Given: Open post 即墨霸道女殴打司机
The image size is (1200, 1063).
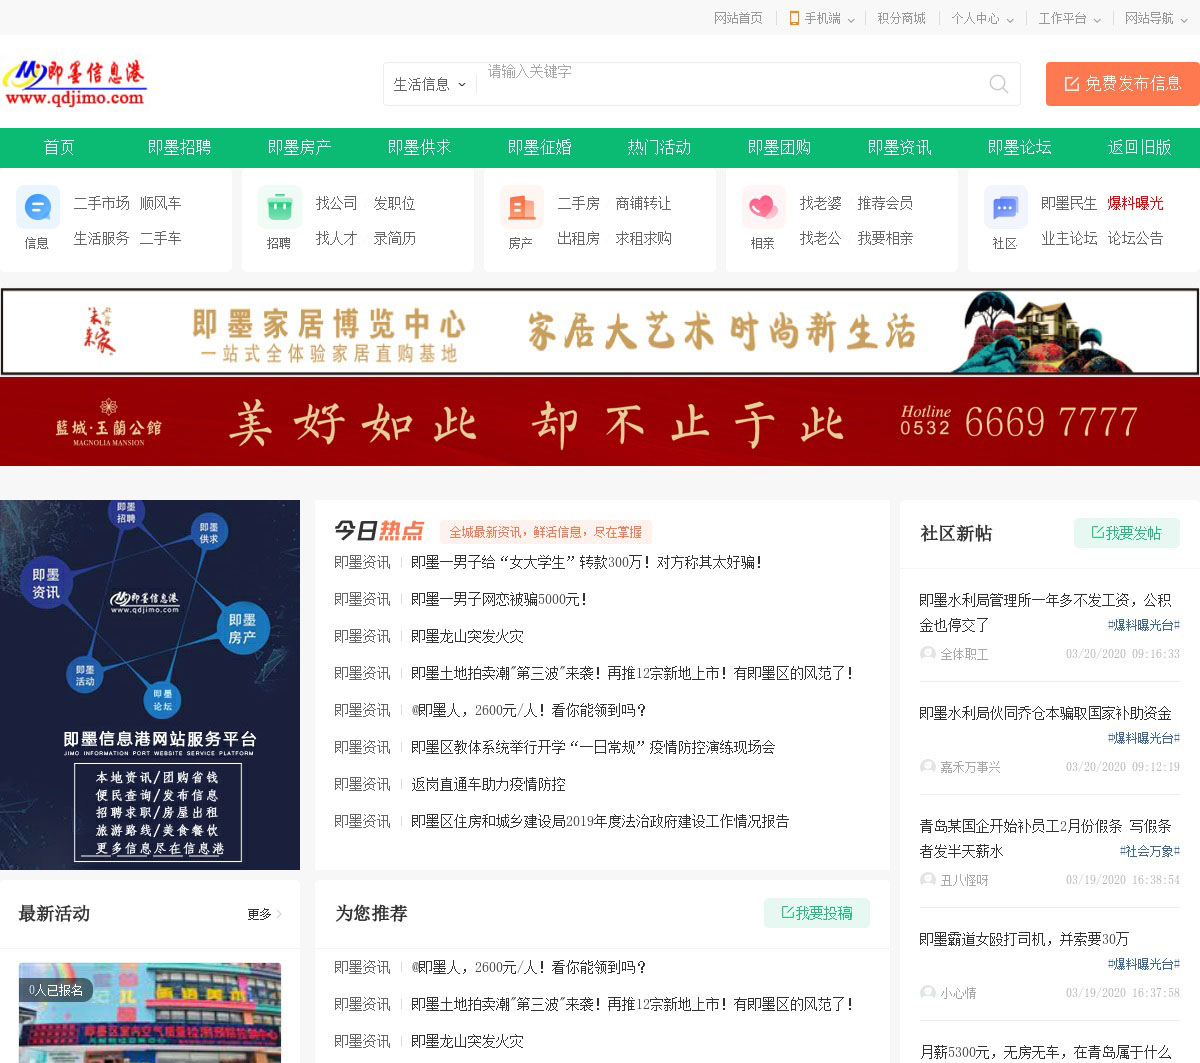Looking at the screenshot, I should click(x=1024, y=939).
